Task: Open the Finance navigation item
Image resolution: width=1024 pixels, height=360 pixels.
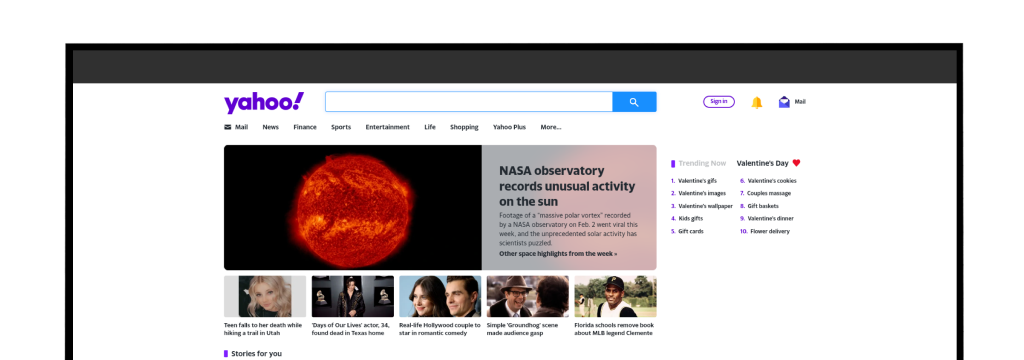Action: (305, 127)
